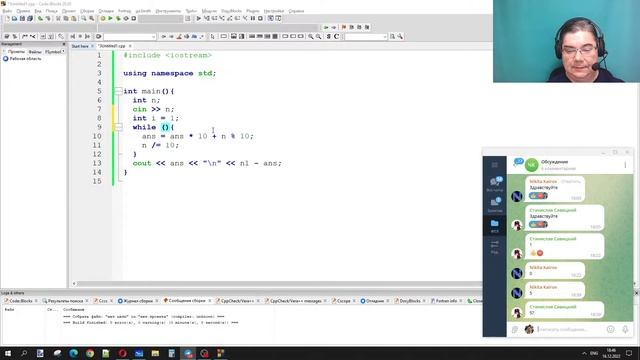Click the New file toolbar icon

coord(7,18)
